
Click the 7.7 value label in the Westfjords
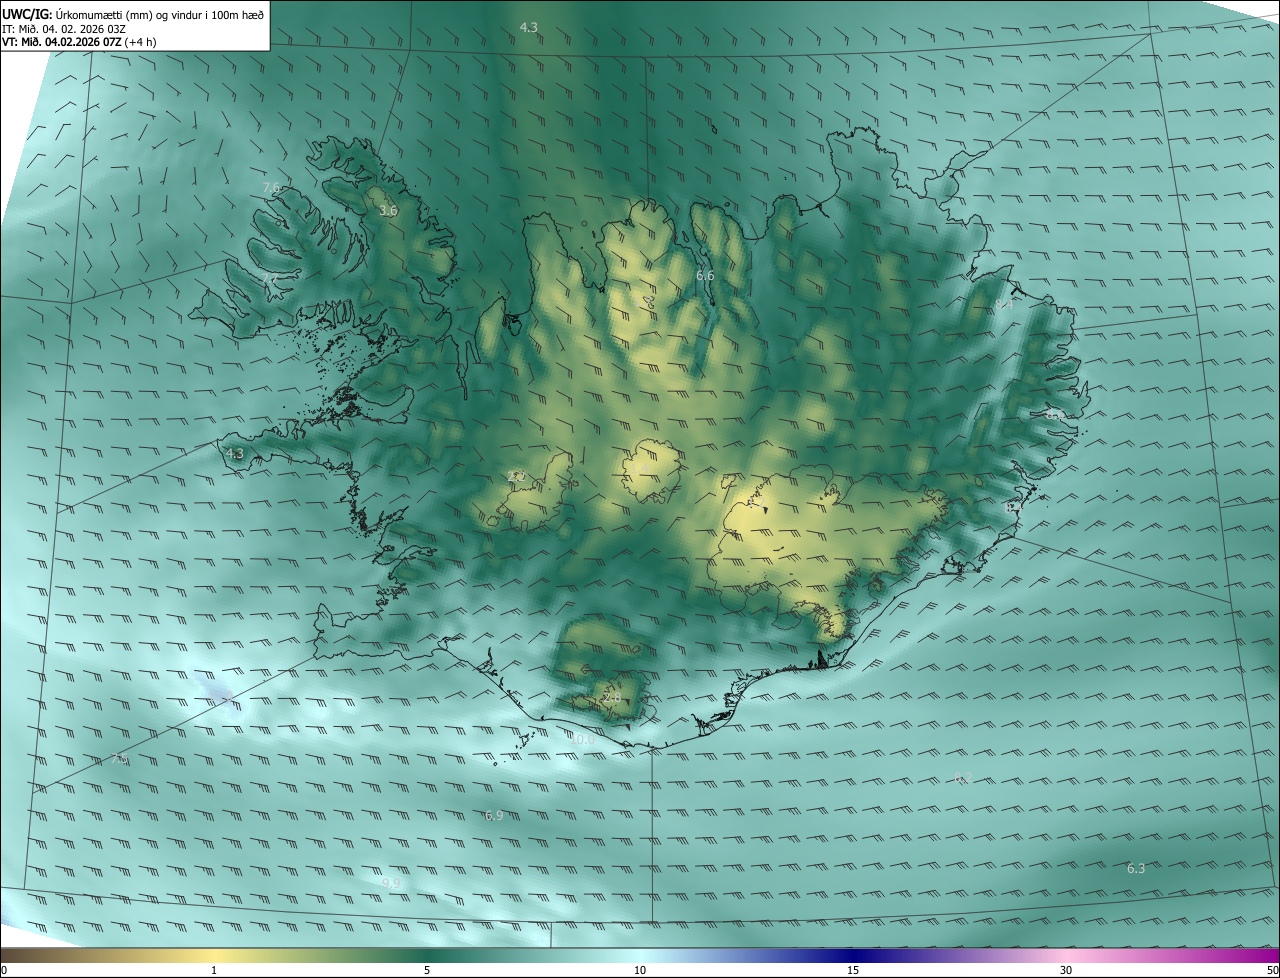(x=270, y=278)
